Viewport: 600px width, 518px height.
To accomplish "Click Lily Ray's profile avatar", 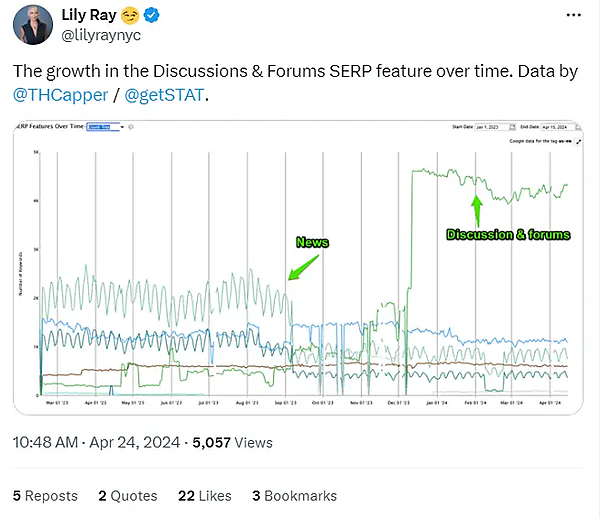I will click(33, 25).
